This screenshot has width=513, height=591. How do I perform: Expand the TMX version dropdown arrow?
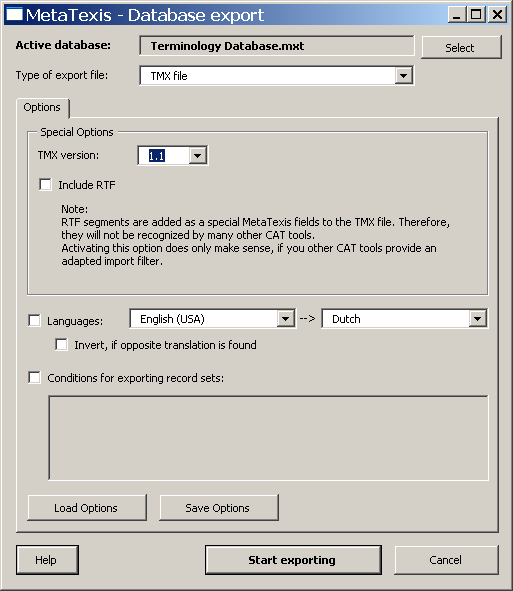(x=198, y=155)
